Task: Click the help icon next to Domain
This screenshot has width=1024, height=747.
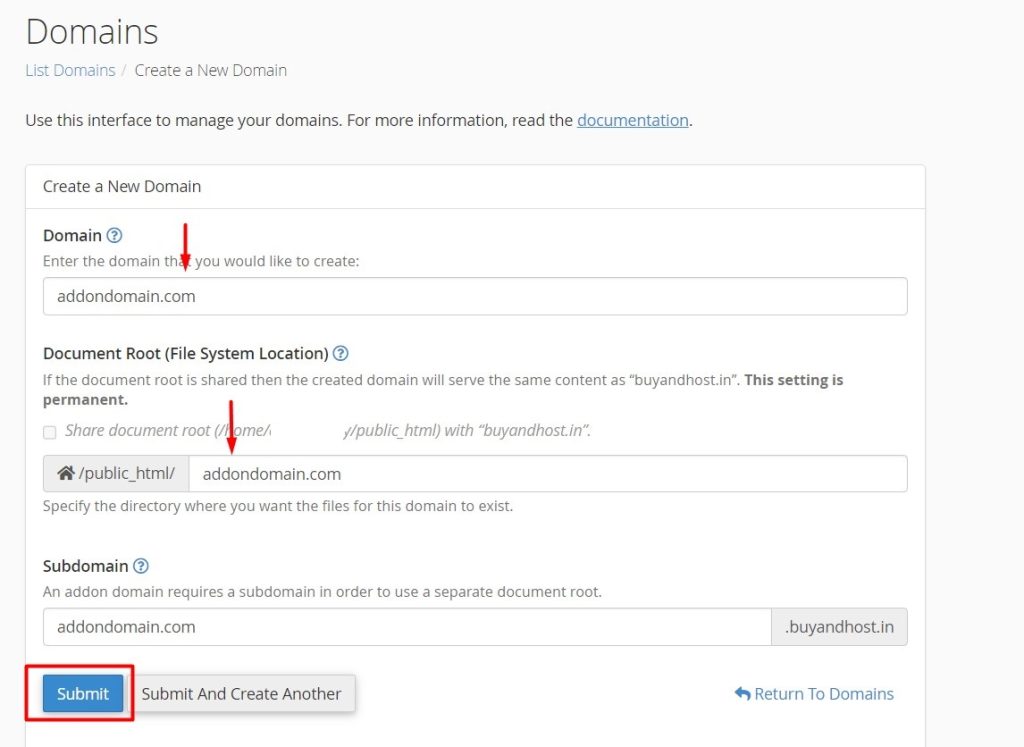Action: pyautogui.click(x=114, y=236)
